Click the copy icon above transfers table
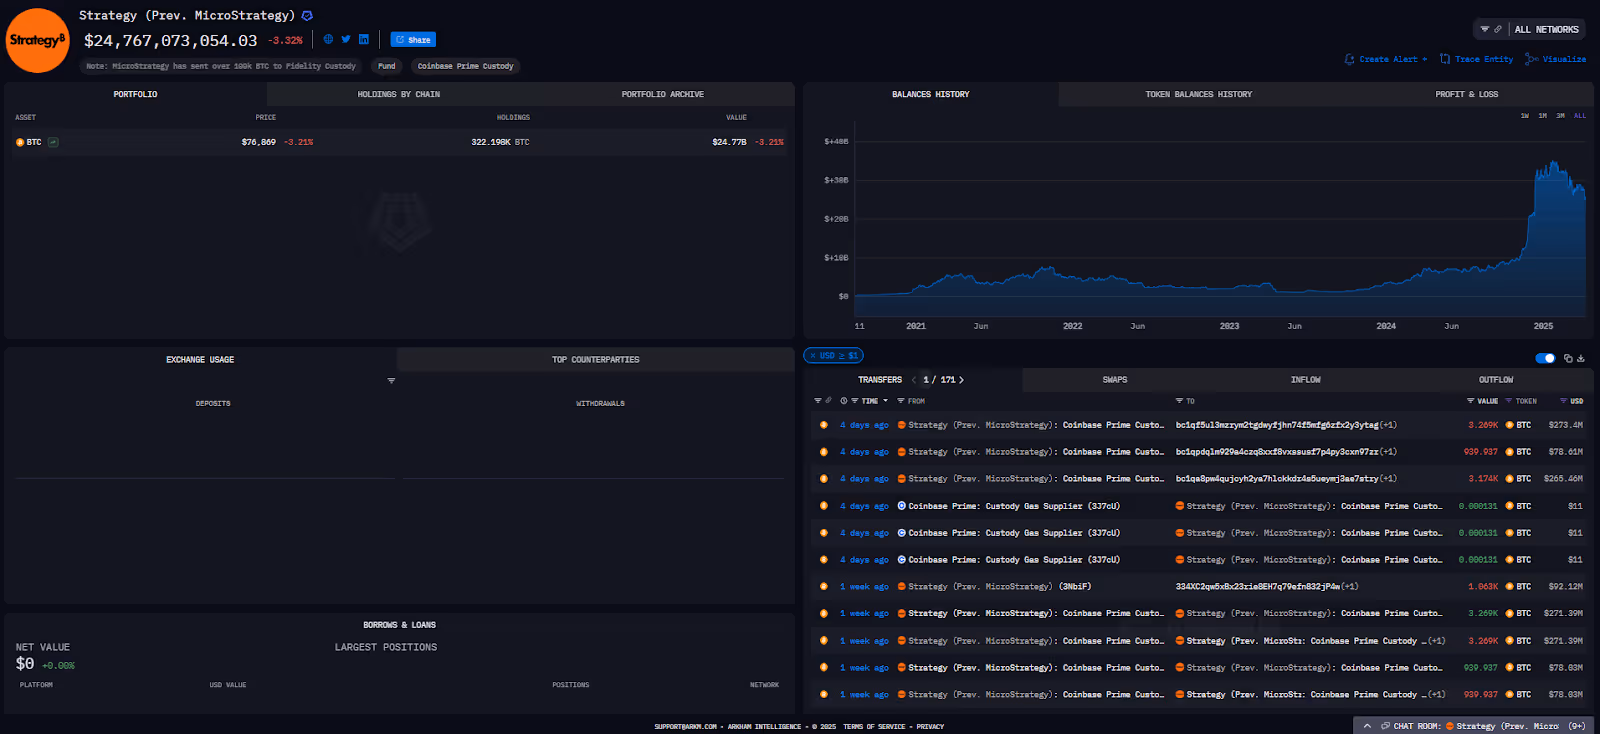Screen dimensions: 1600x734 point(1568,358)
